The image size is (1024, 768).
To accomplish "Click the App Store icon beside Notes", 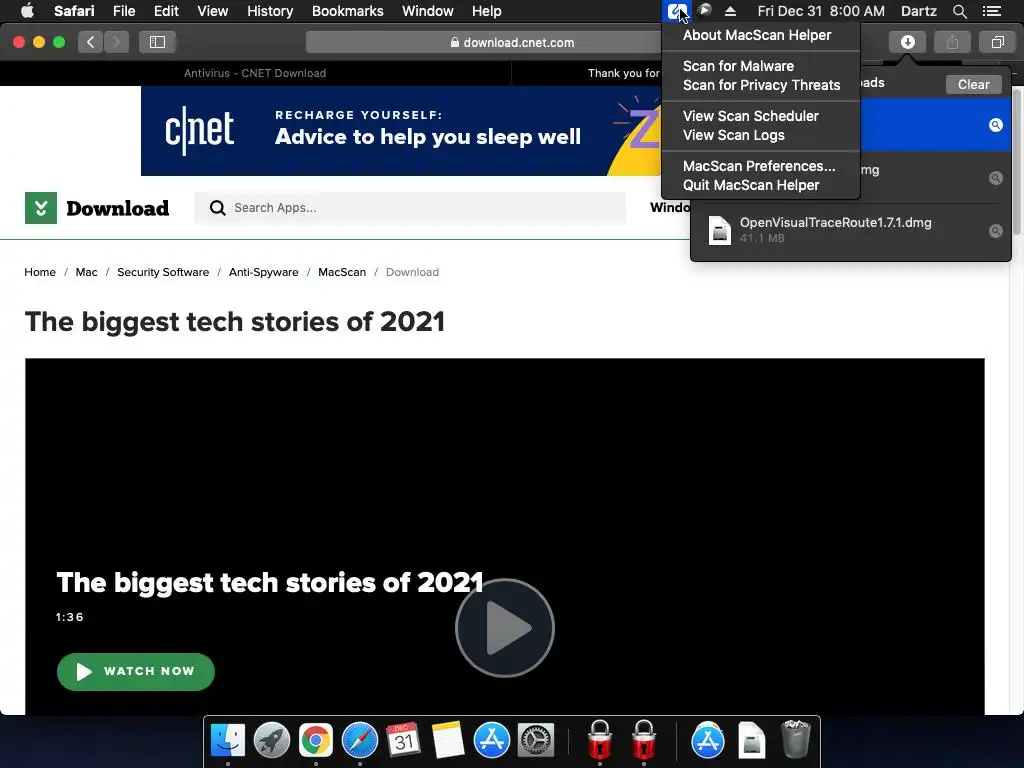I will click(x=492, y=740).
